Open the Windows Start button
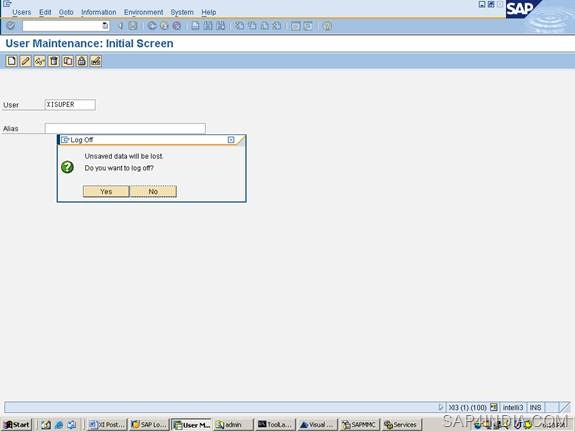Screen dimensions: 575x432 [x=17, y=425]
